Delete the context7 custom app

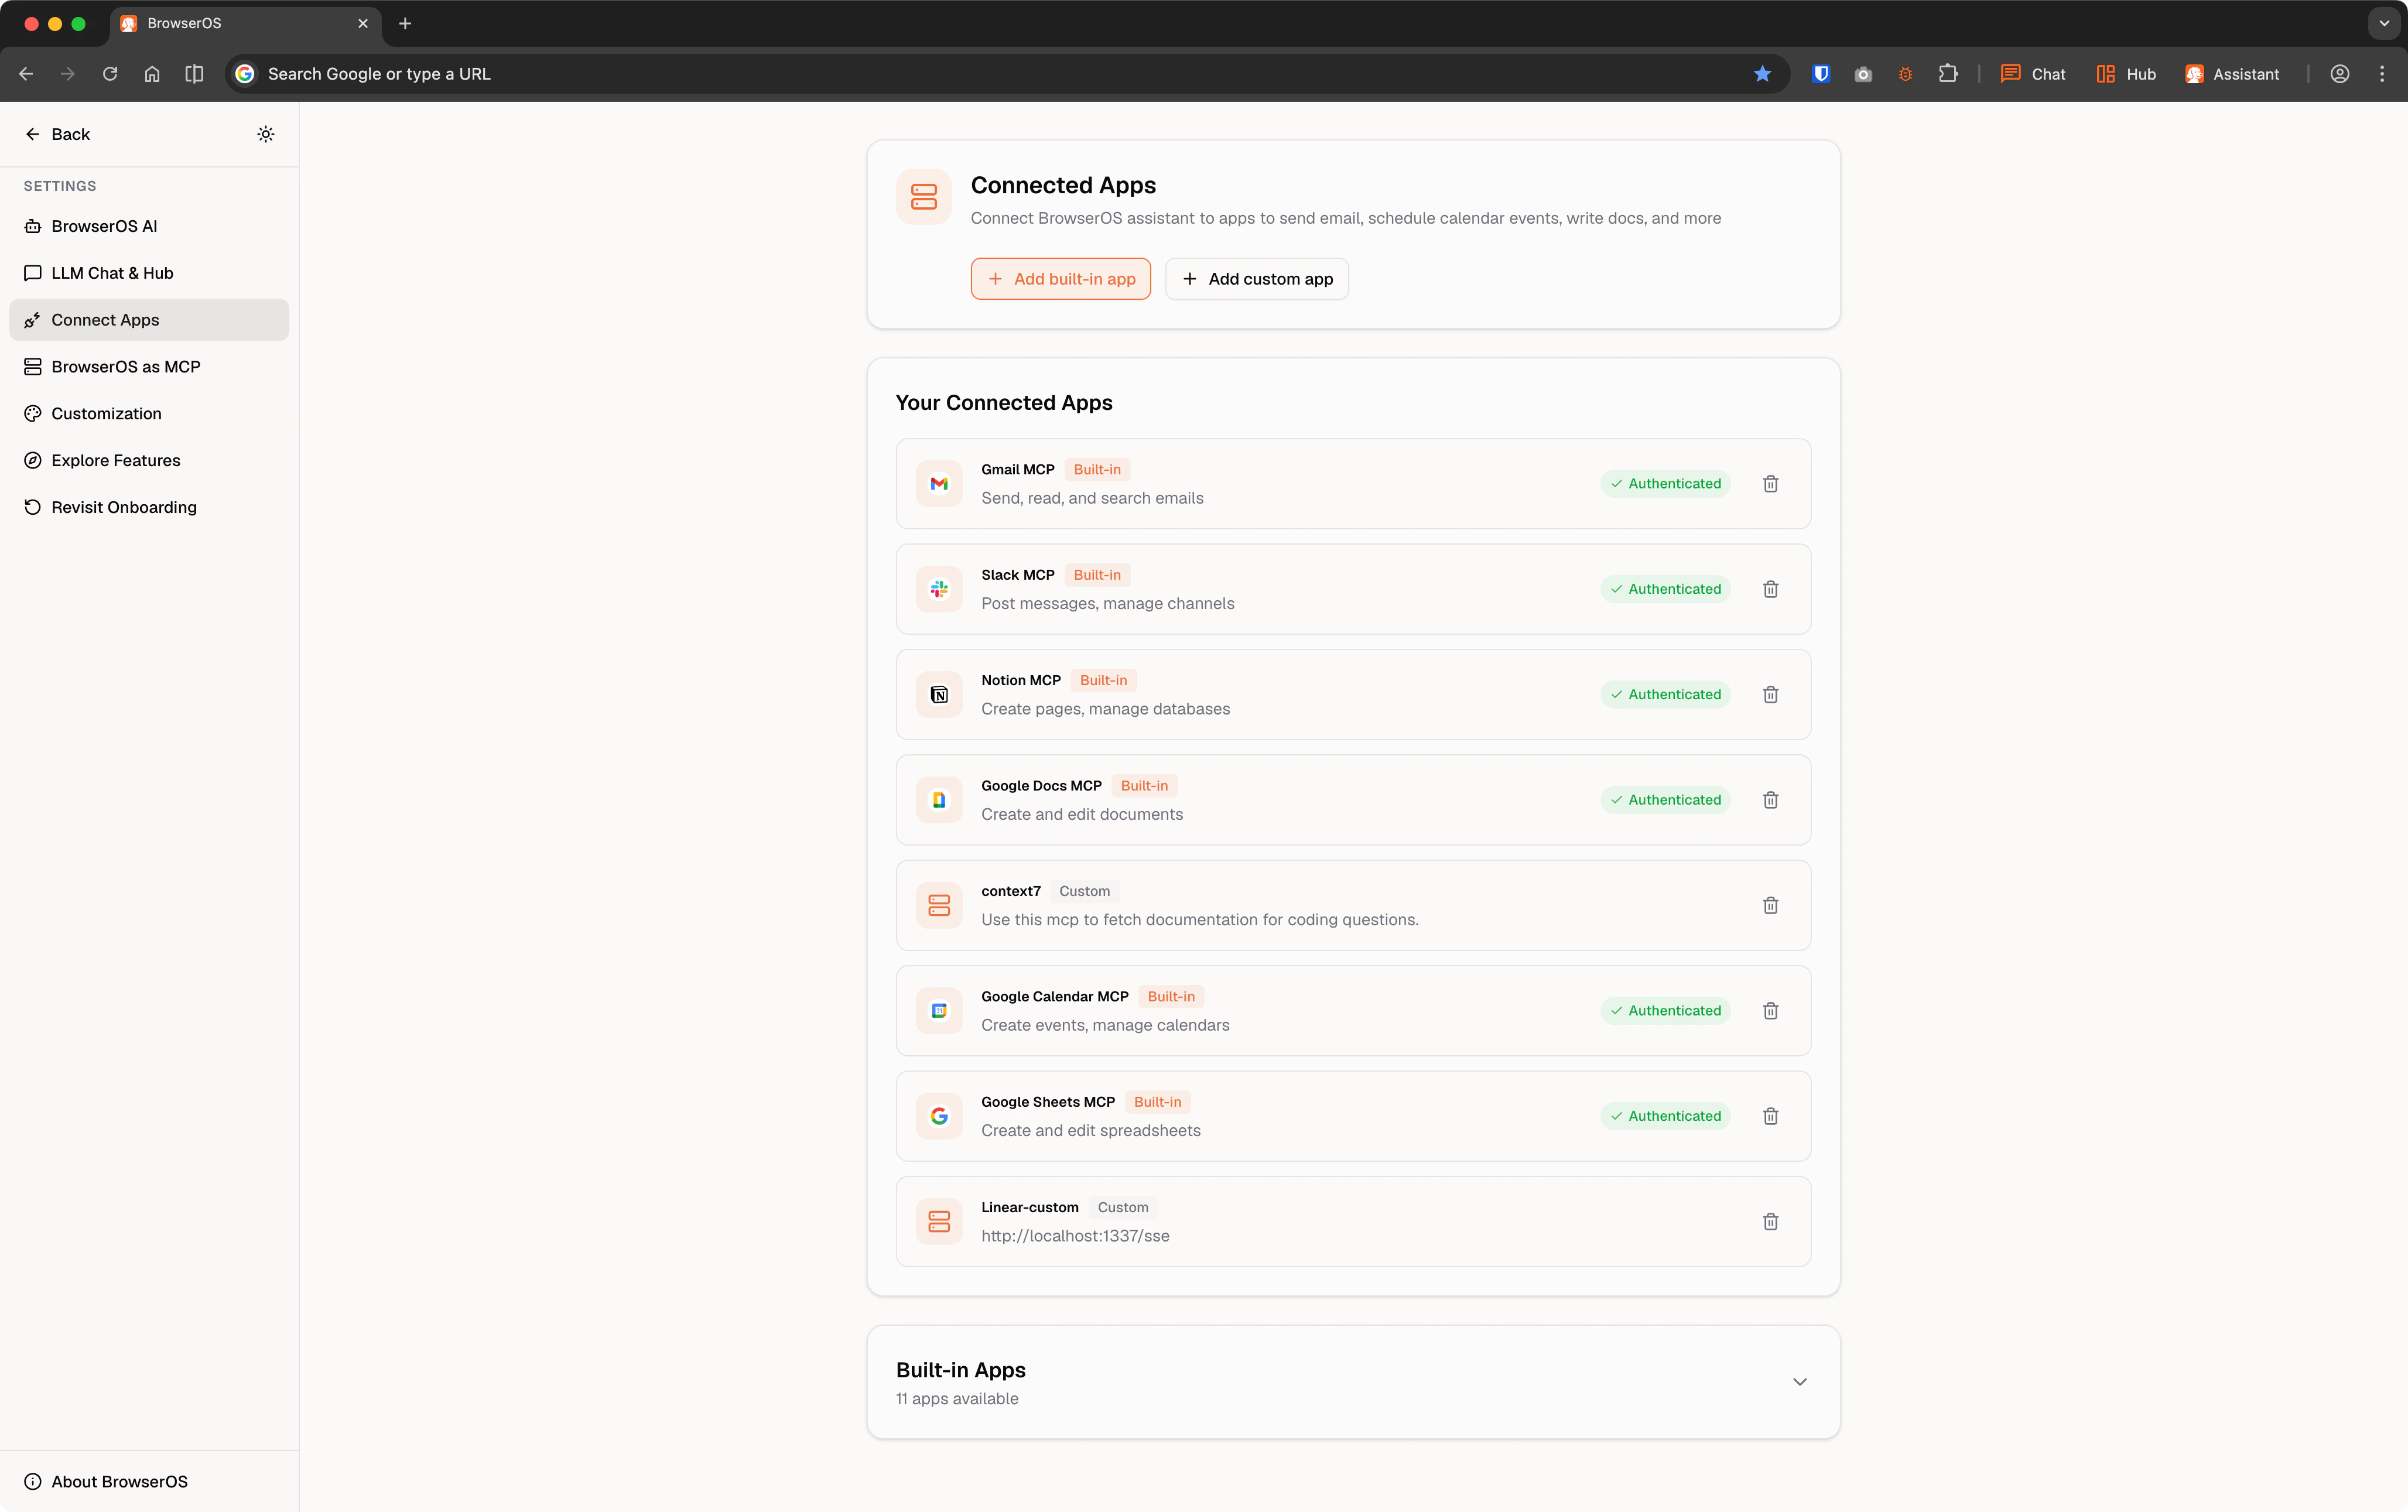1770,905
